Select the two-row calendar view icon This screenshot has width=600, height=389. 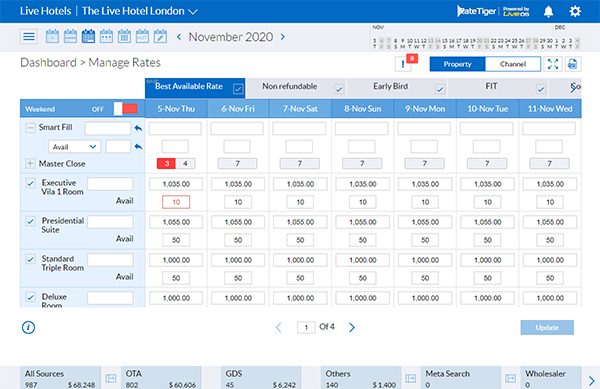point(70,37)
